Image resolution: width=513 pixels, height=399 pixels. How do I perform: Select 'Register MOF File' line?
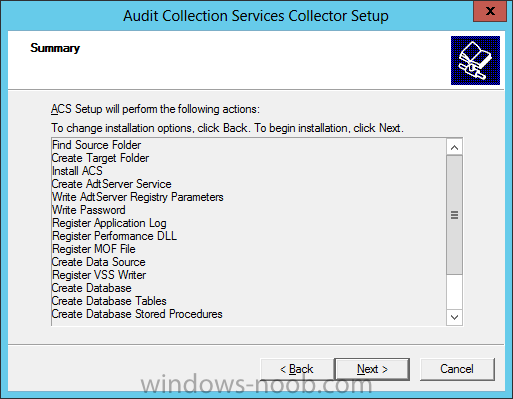coord(94,249)
